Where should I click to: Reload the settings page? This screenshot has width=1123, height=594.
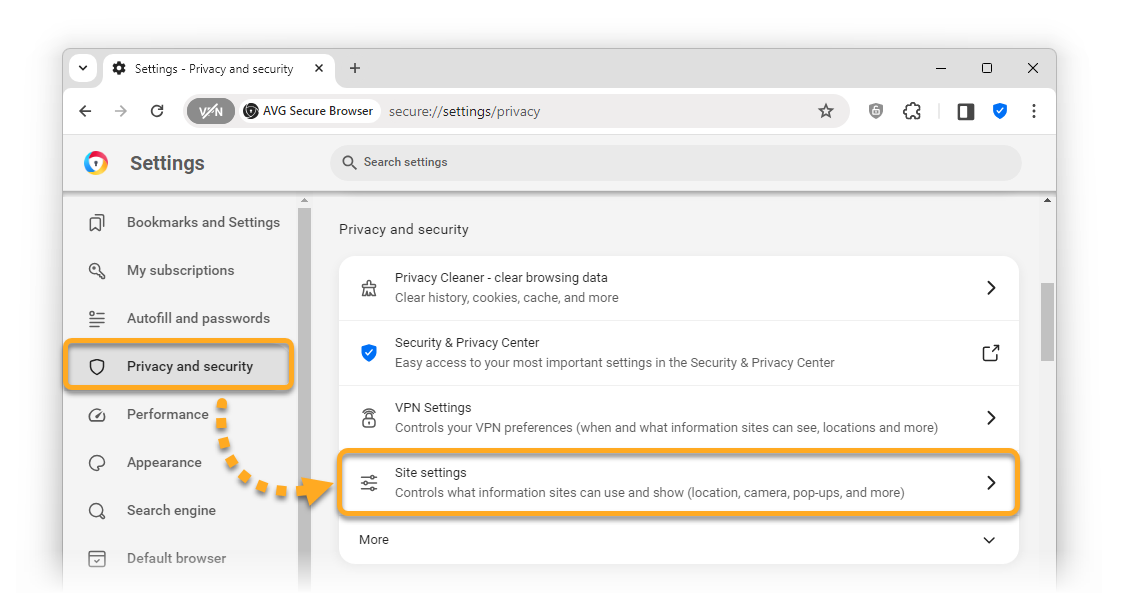[157, 111]
